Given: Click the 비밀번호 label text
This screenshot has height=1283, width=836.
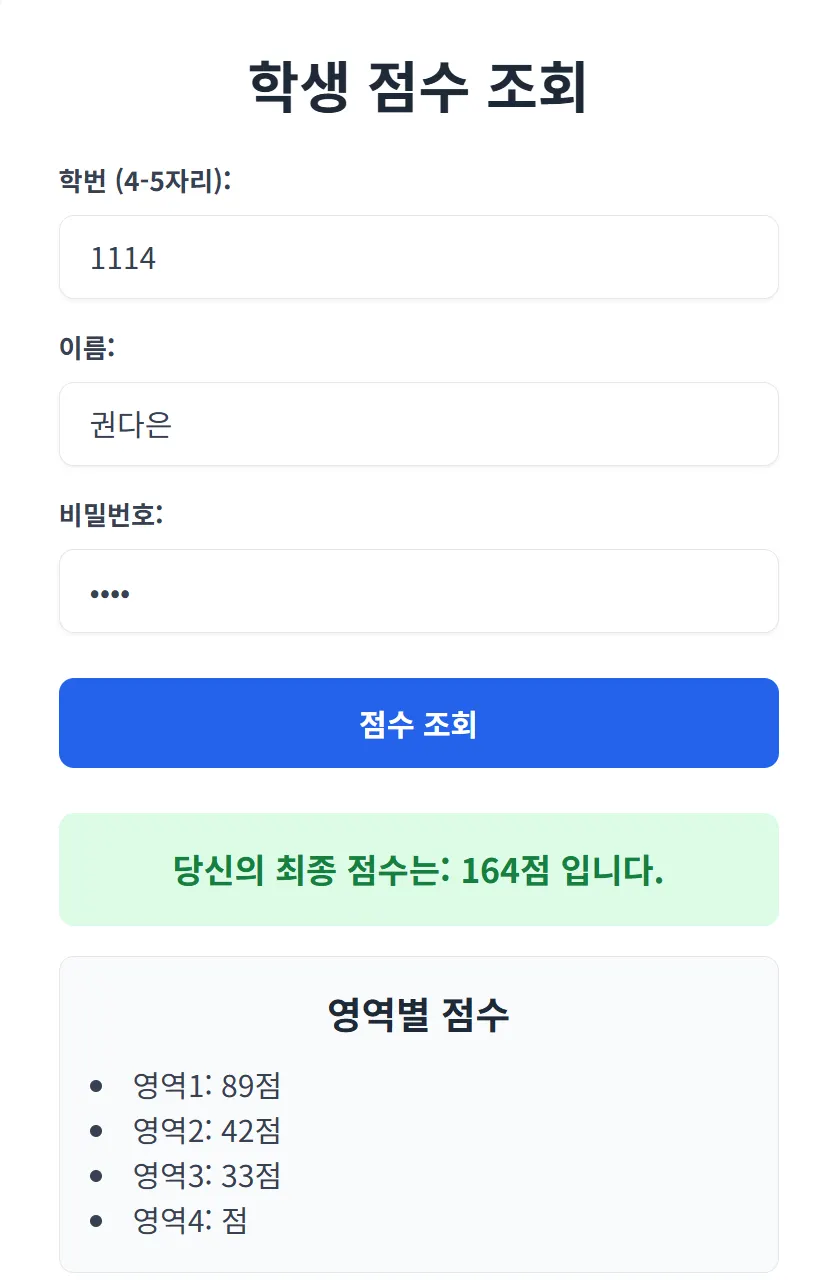Looking at the screenshot, I should pyautogui.click(x=111, y=516).
